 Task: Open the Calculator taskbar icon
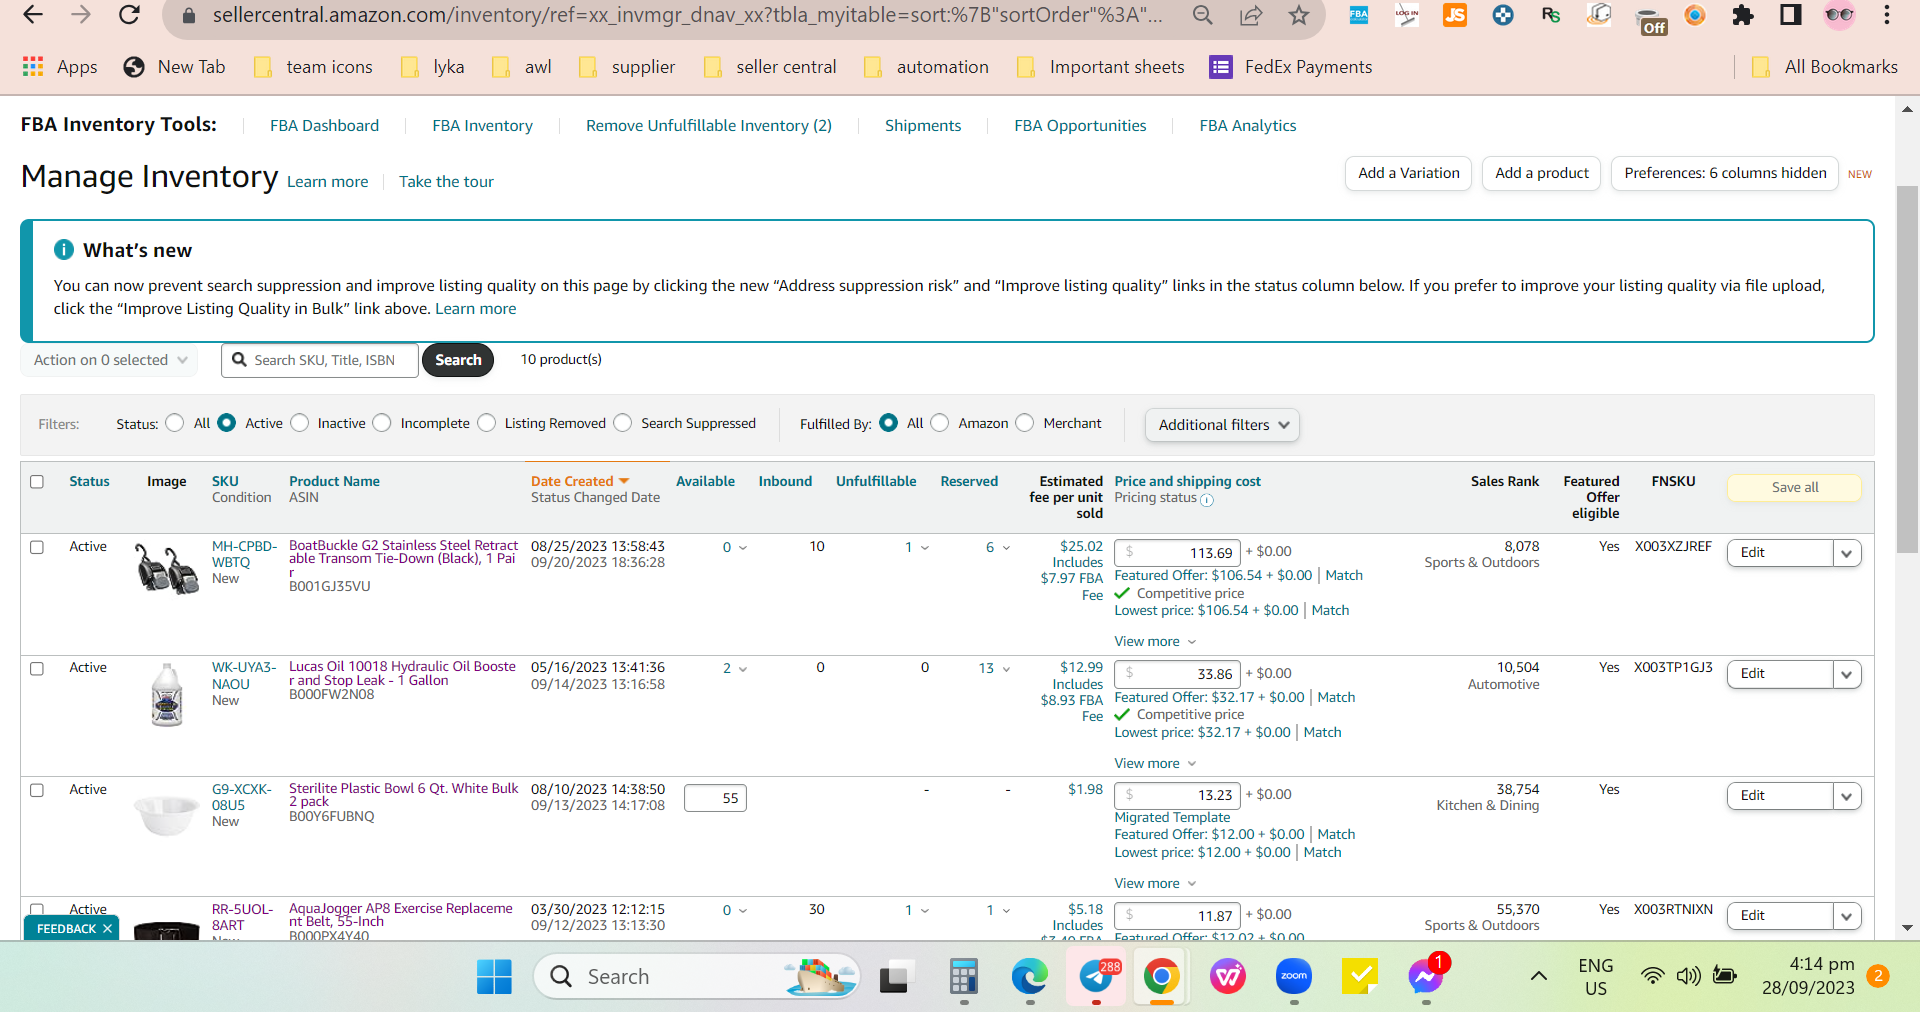963,977
